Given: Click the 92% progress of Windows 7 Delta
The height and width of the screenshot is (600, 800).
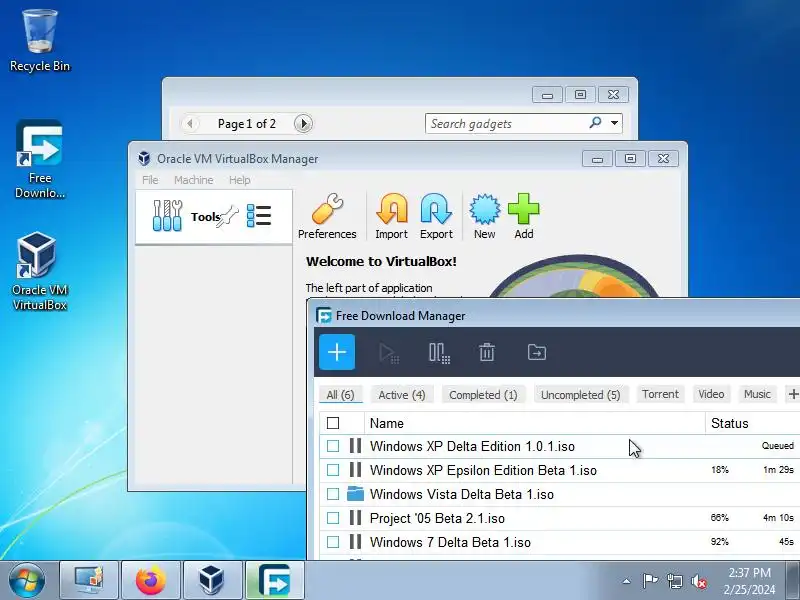Looking at the screenshot, I should pyautogui.click(x=719, y=542).
